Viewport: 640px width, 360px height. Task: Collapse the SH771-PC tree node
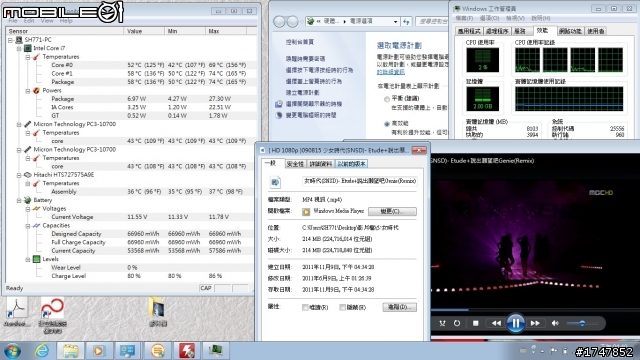[10, 40]
